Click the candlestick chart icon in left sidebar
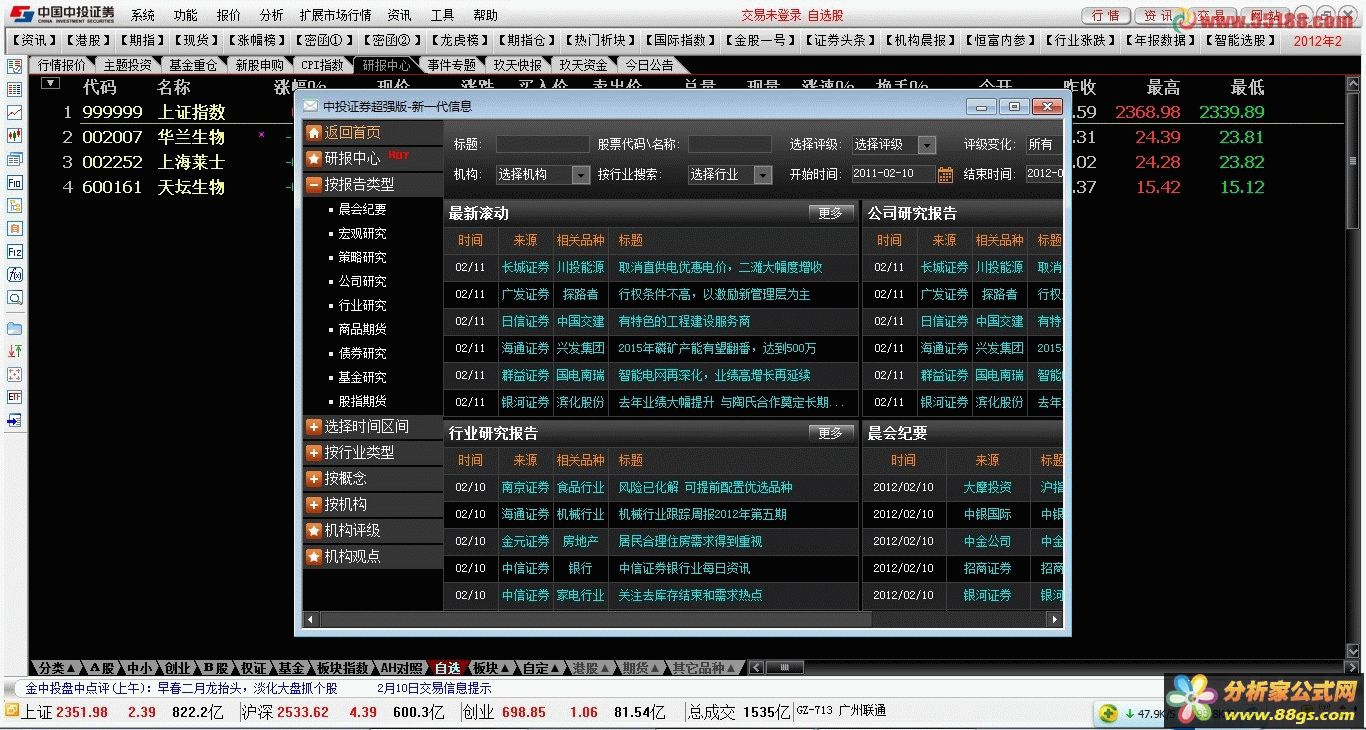The image size is (1366, 730). pos(14,135)
